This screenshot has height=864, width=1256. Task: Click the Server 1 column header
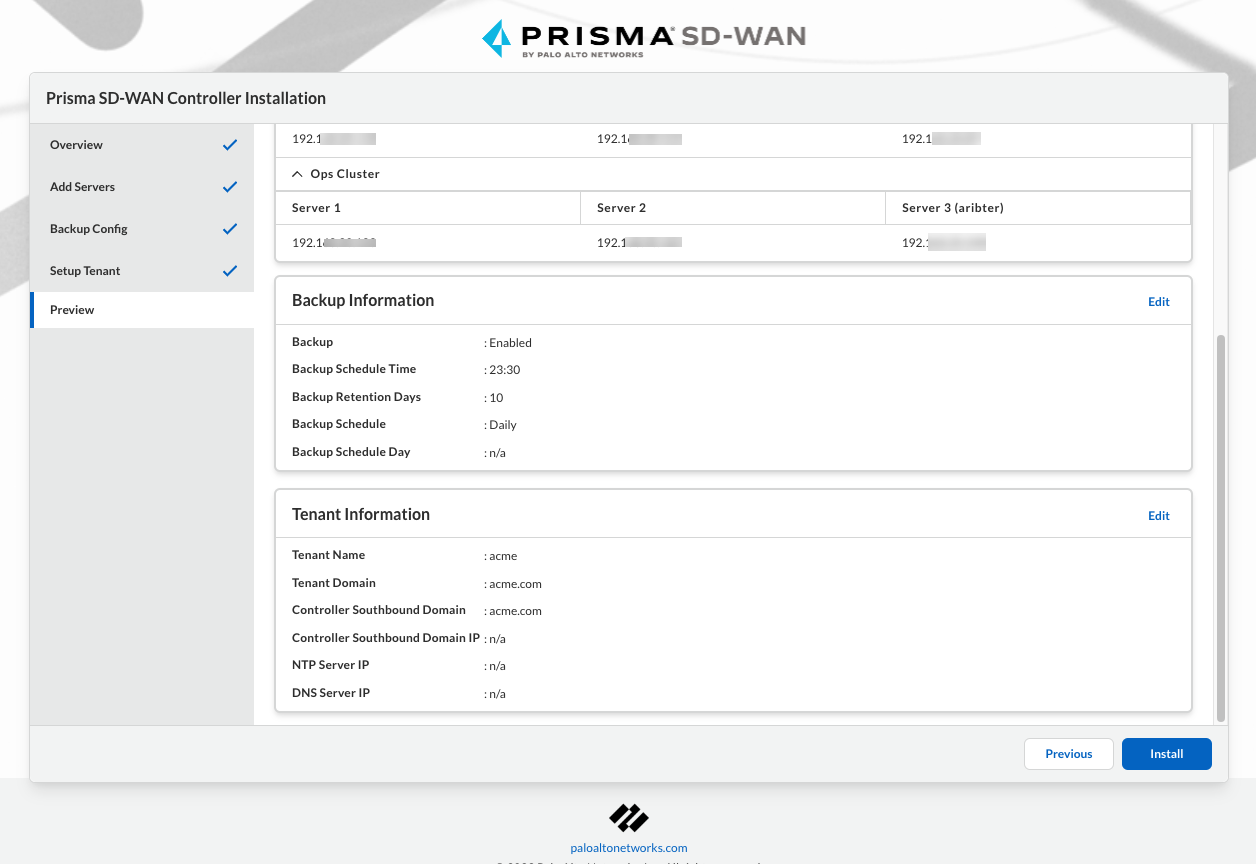tap(428, 208)
